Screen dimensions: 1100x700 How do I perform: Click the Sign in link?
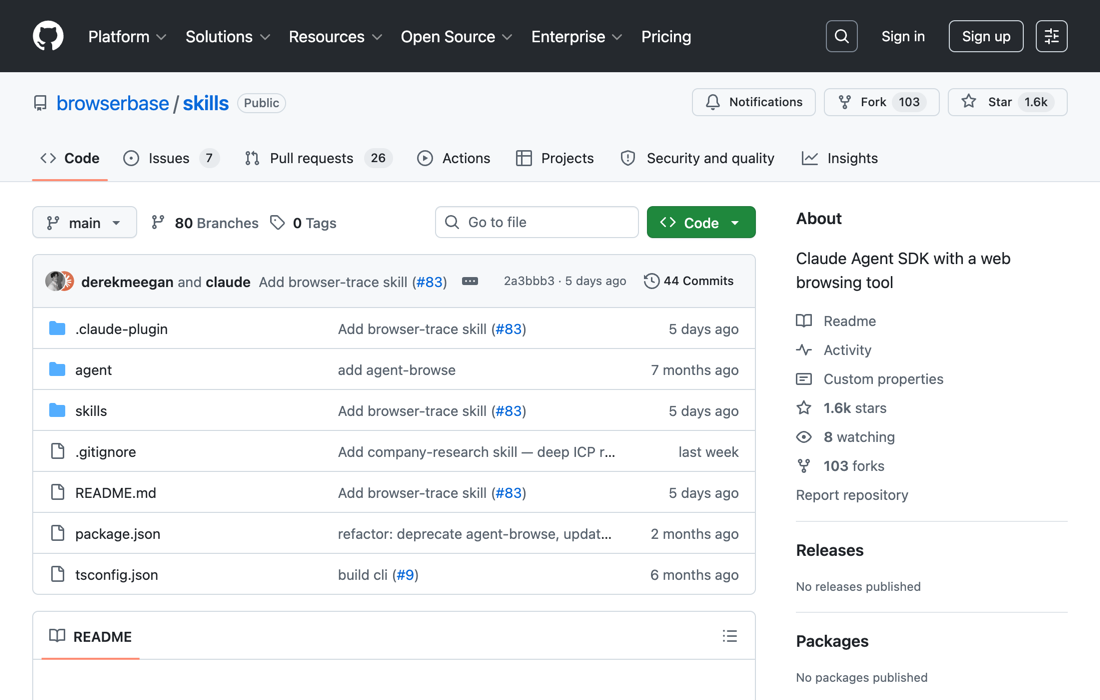click(x=903, y=36)
